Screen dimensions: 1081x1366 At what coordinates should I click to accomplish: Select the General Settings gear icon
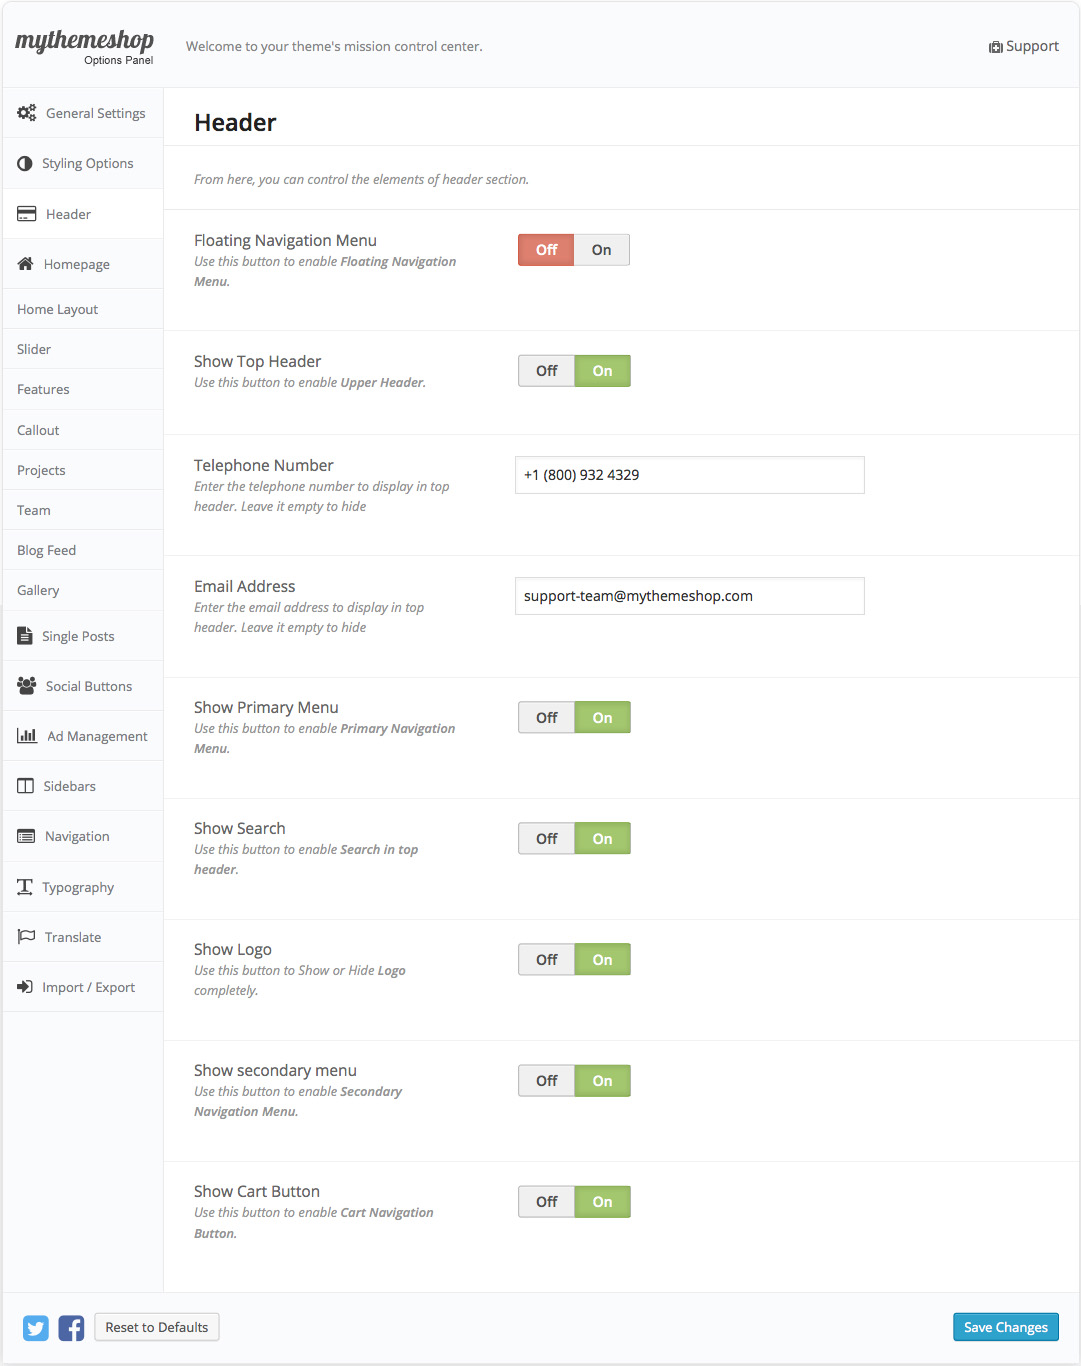pyautogui.click(x=27, y=113)
